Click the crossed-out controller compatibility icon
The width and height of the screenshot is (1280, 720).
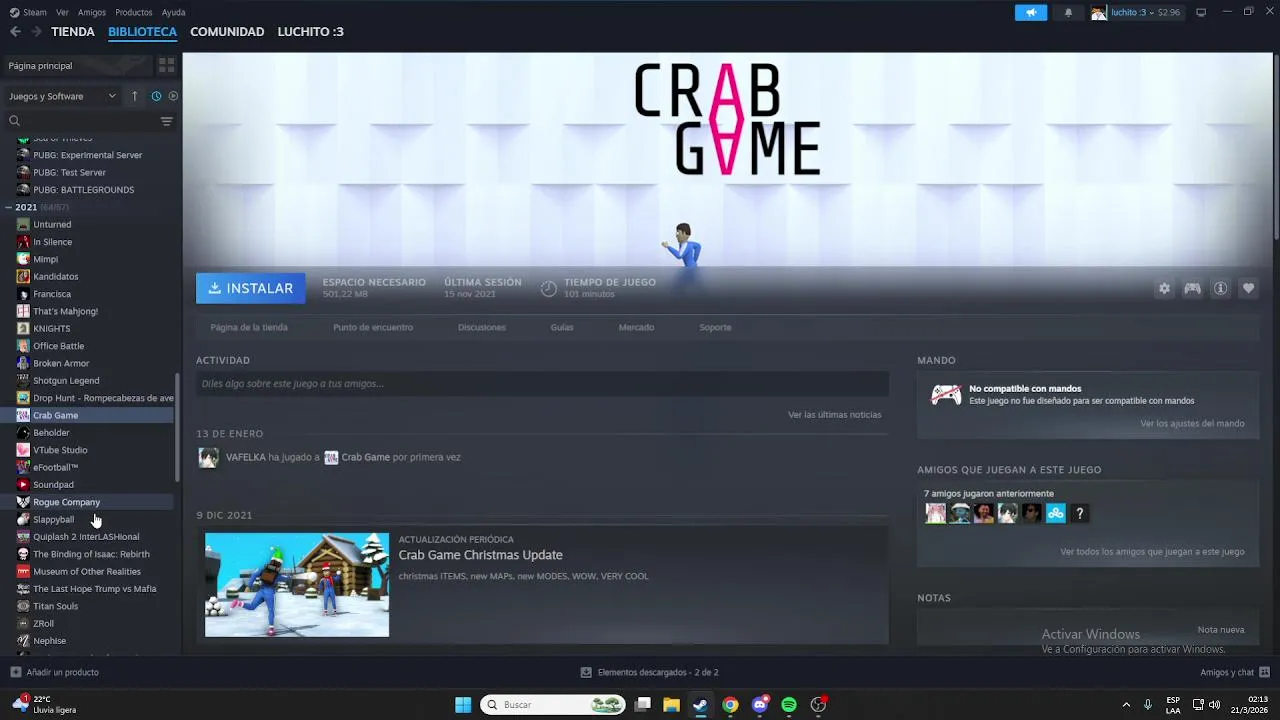pyautogui.click(x=945, y=395)
